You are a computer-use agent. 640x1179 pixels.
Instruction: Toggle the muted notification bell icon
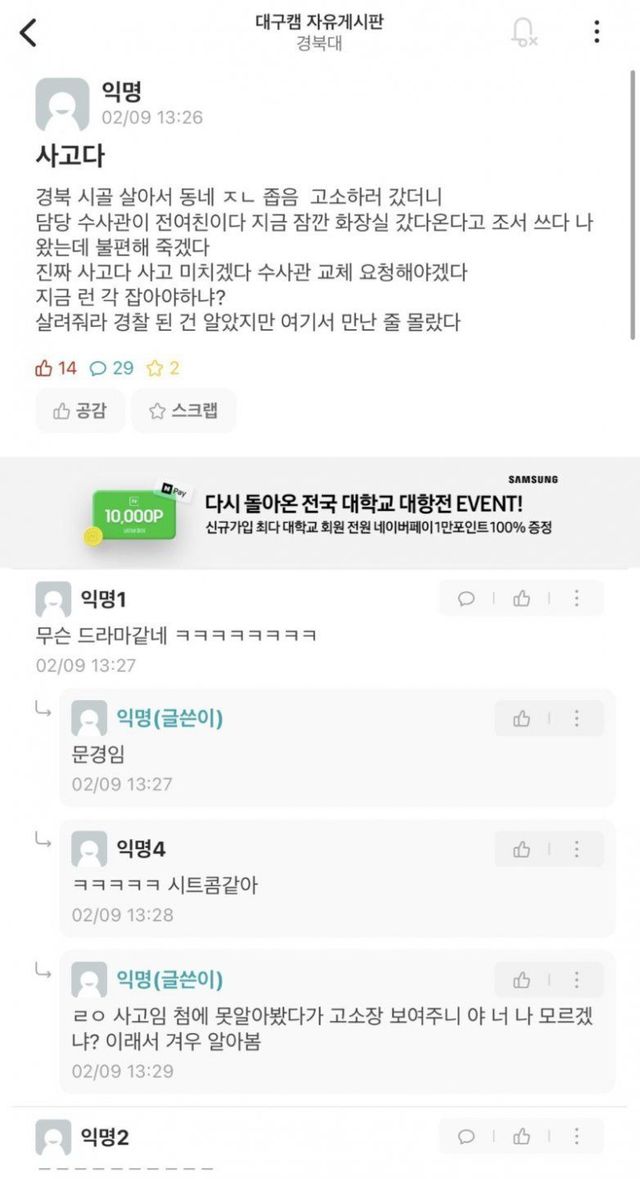tap(523, 32)
